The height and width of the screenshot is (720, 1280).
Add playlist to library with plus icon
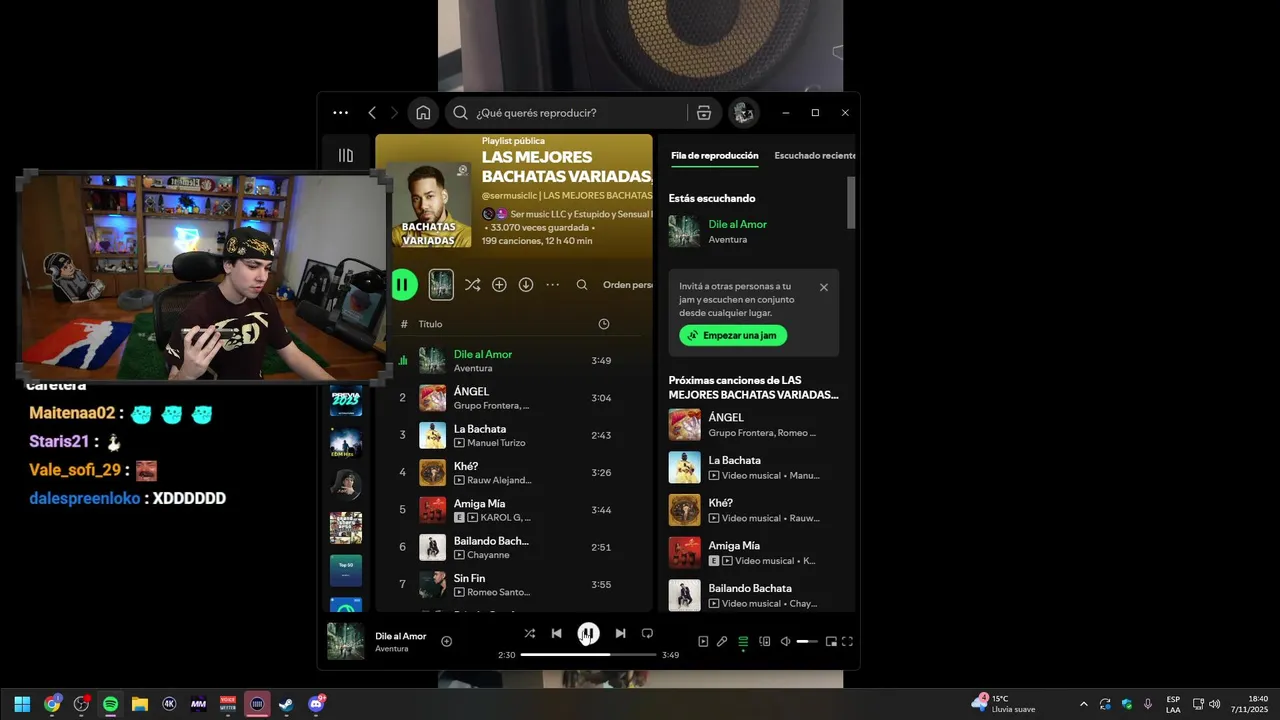pyautogui.click(x=499, y=285)
